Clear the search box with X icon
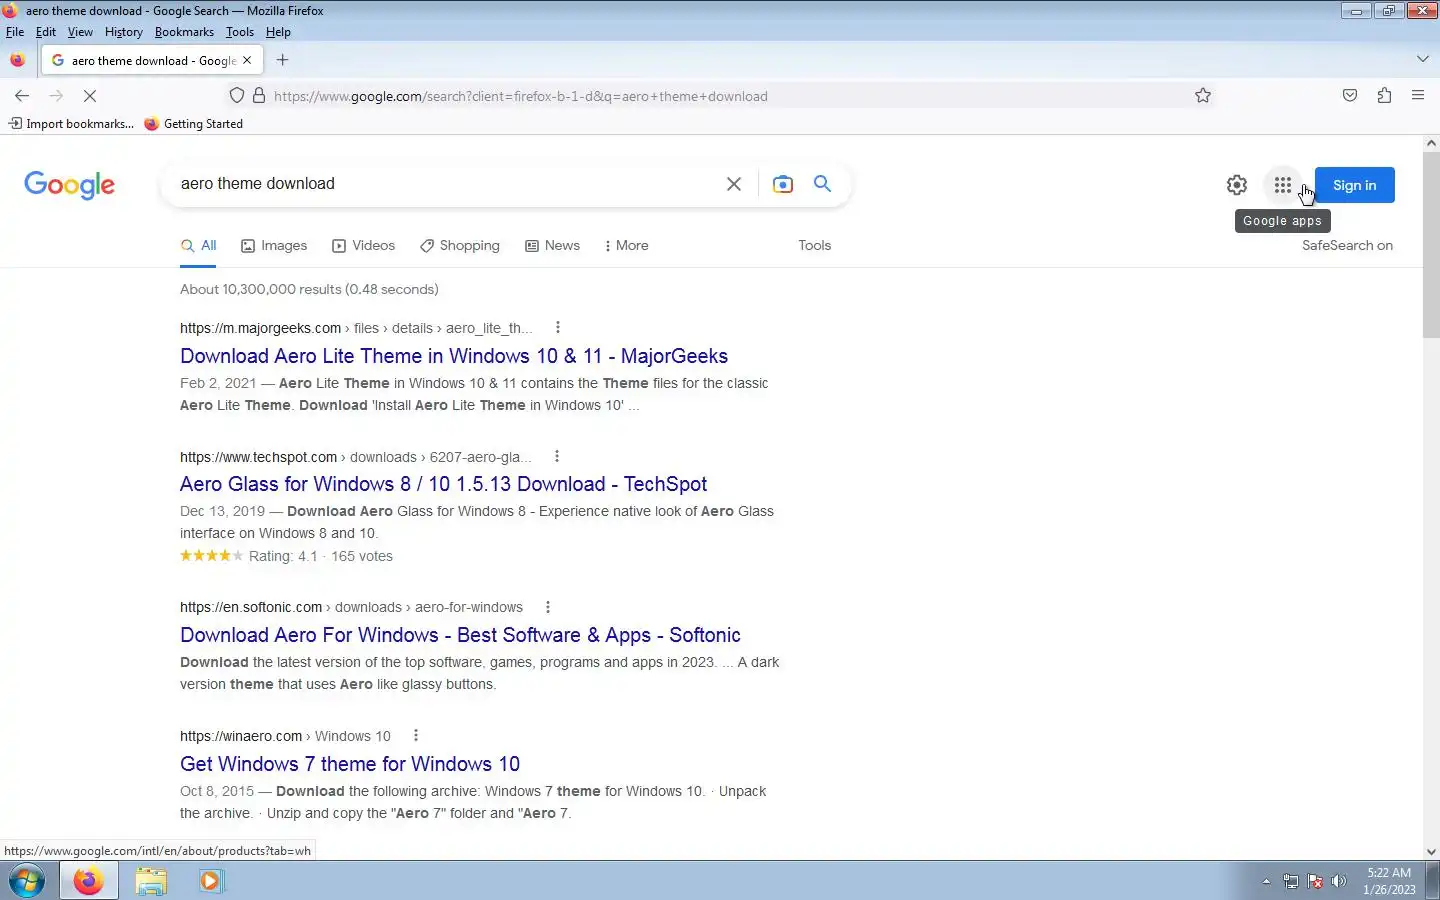The width and height of the screenshot is (1440, 900). coord(734,184)
